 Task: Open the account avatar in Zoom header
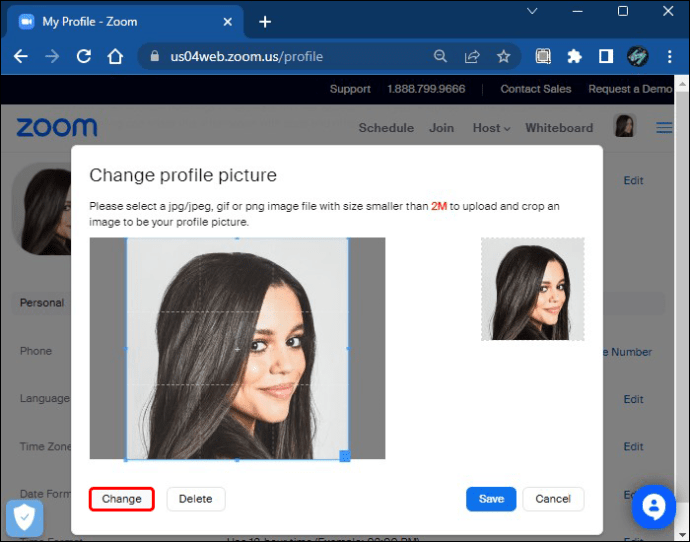pos(624,126)
